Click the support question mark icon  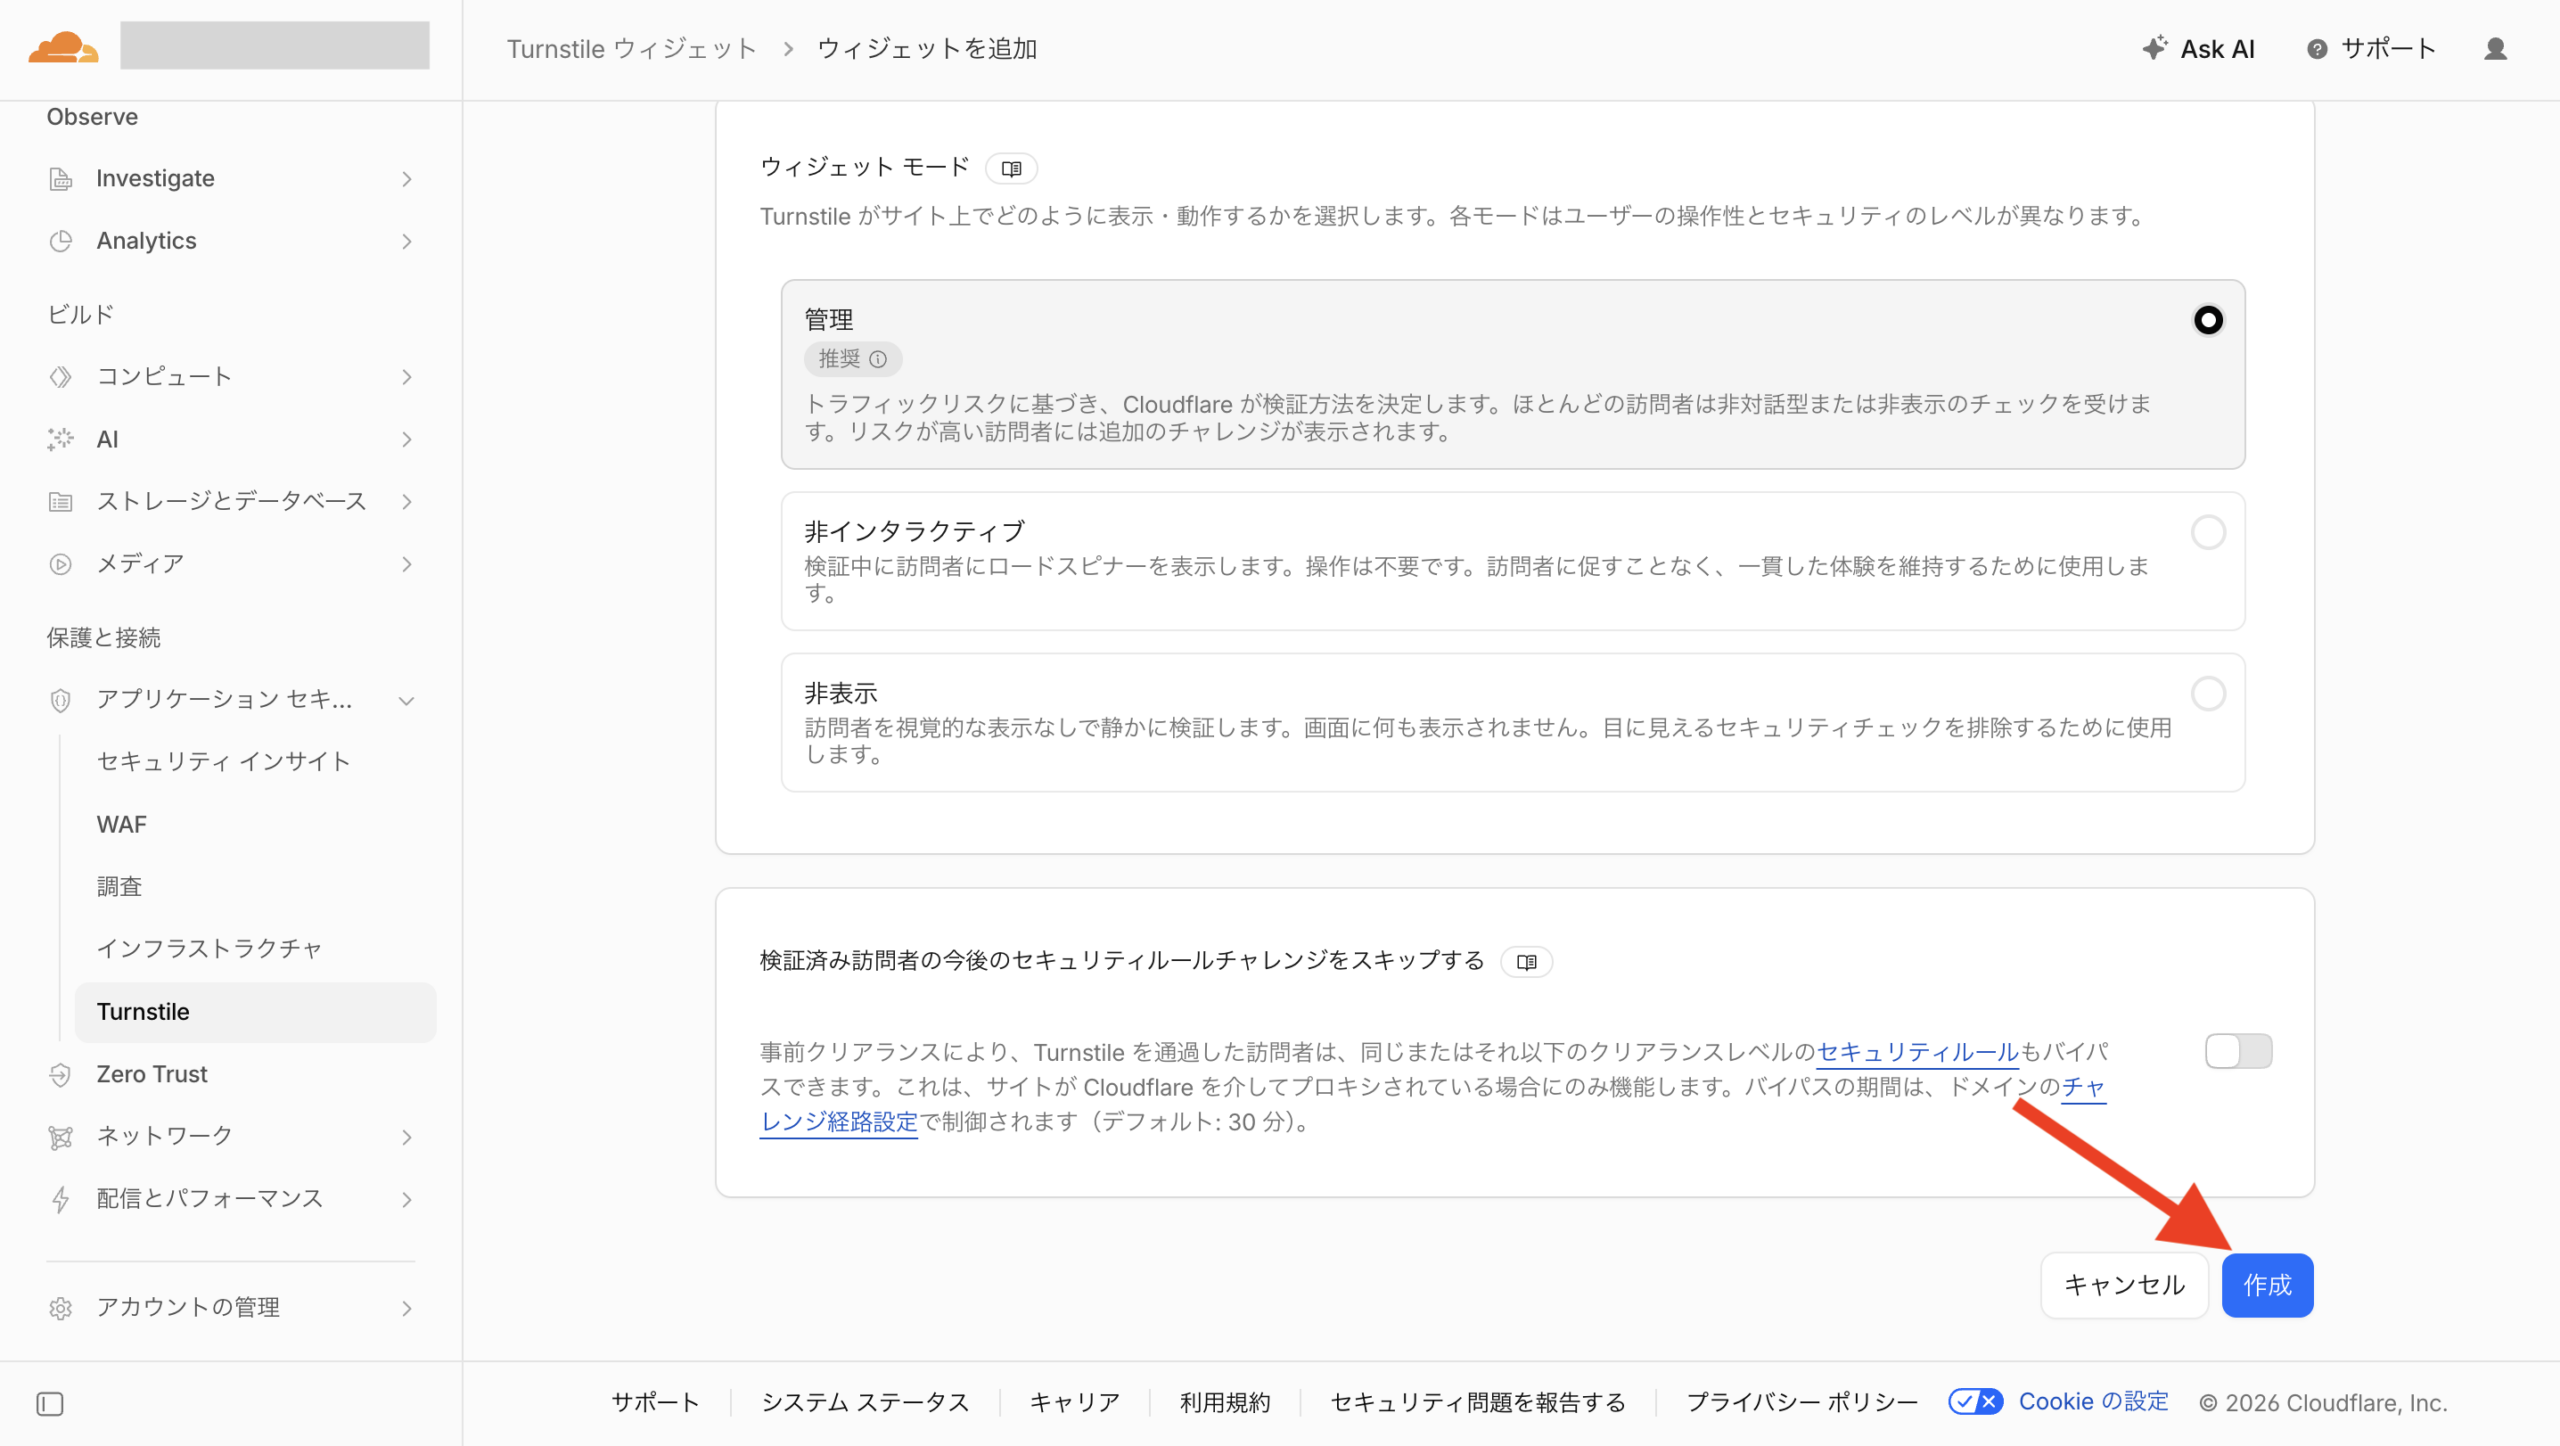[x=2317, y=49]
